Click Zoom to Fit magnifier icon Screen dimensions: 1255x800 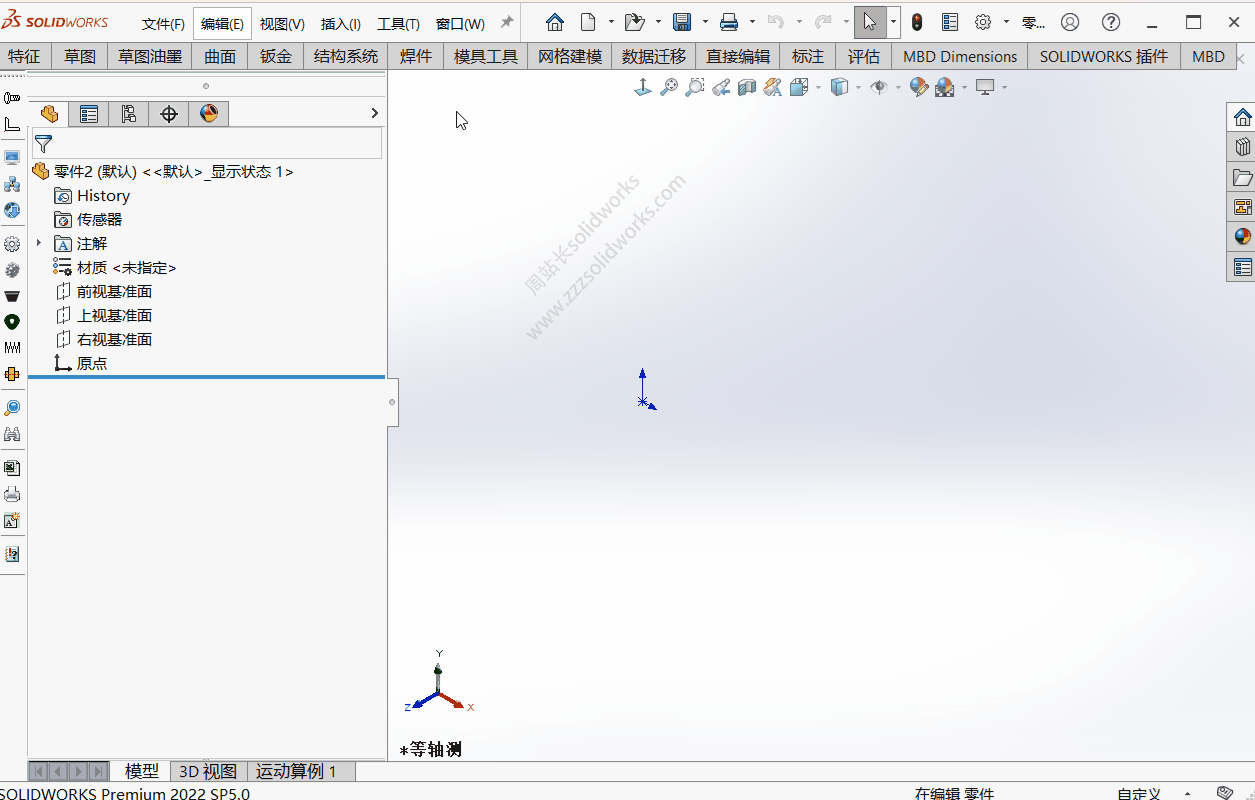(x=669, y=88)
